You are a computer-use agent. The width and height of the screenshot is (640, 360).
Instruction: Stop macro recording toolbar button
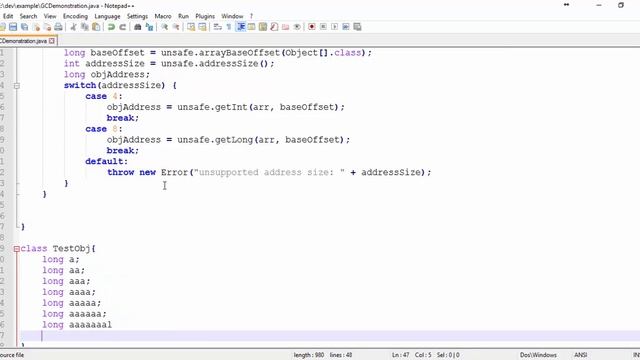coord(323,27)
